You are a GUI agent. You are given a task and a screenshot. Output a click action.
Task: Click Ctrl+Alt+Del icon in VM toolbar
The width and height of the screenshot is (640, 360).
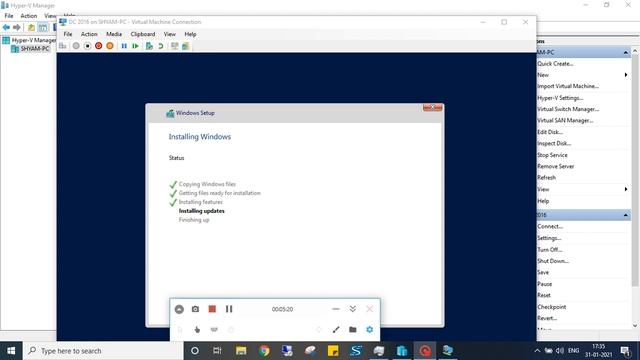(62, 46)
